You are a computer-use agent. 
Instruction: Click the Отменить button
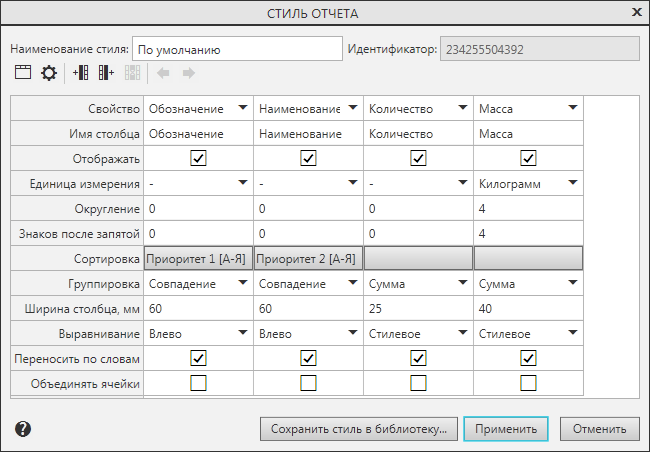pyautogui.click(x=599, y=429)
